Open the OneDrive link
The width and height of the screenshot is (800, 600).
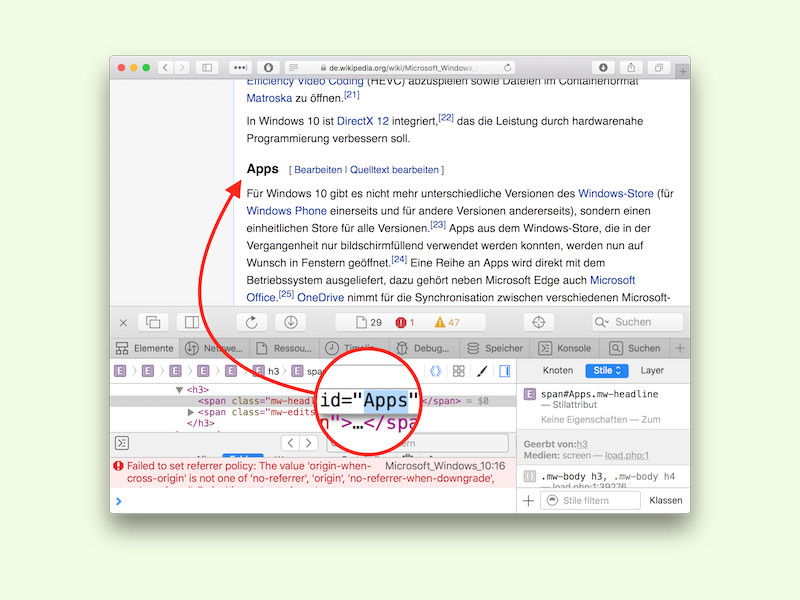tap(320, 297)
